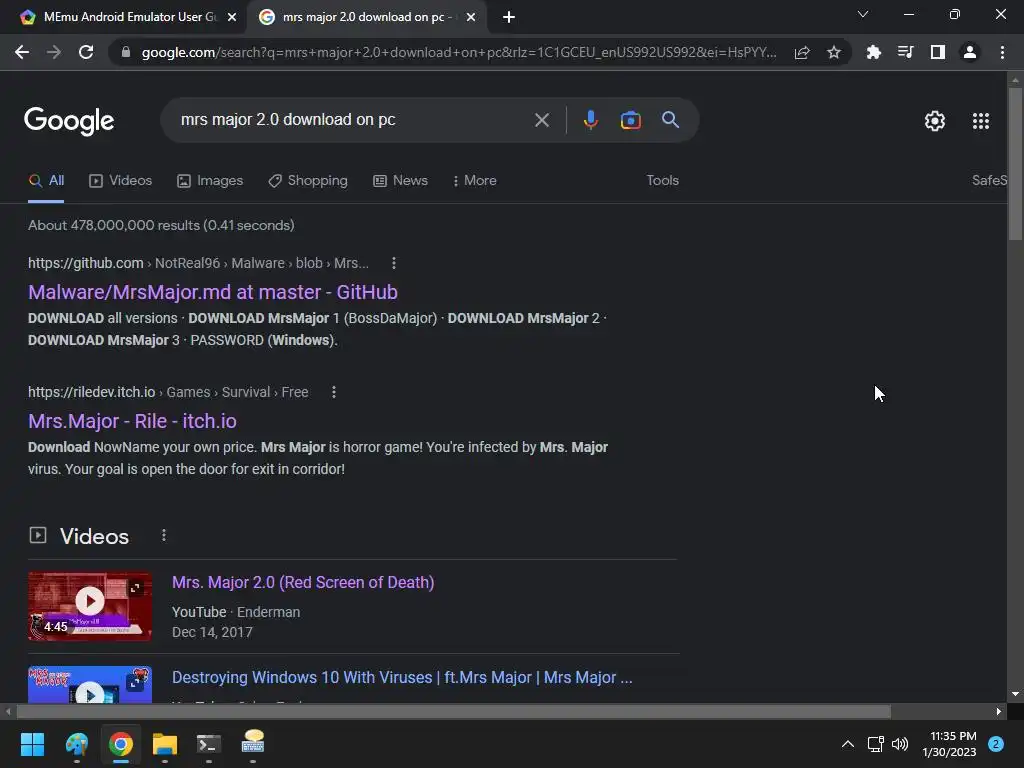
Task: Switch to the Shopping search tab
Action: pos(308,180)
